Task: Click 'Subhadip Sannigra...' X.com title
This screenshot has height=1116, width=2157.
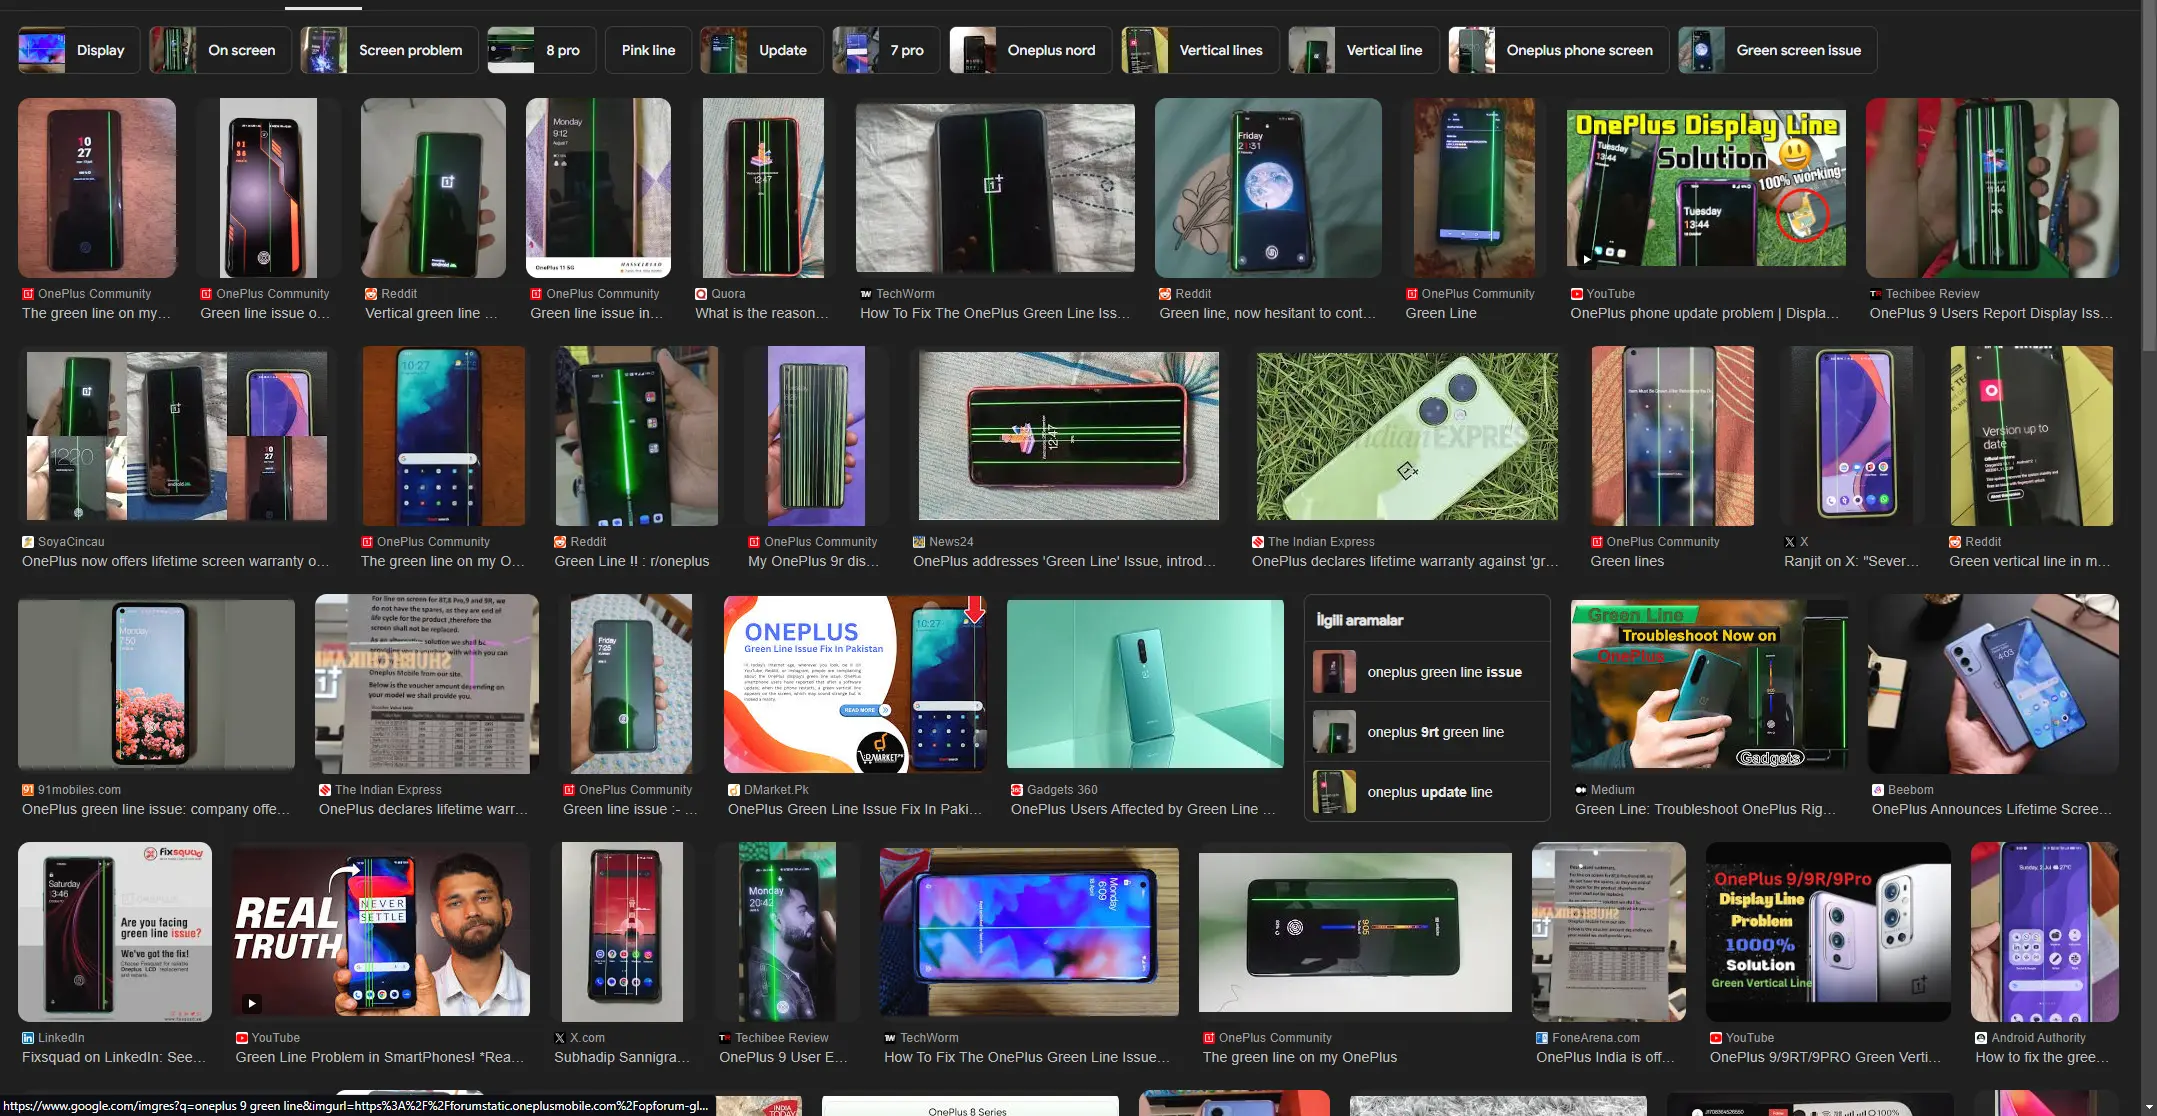Action: (622, 1057)
